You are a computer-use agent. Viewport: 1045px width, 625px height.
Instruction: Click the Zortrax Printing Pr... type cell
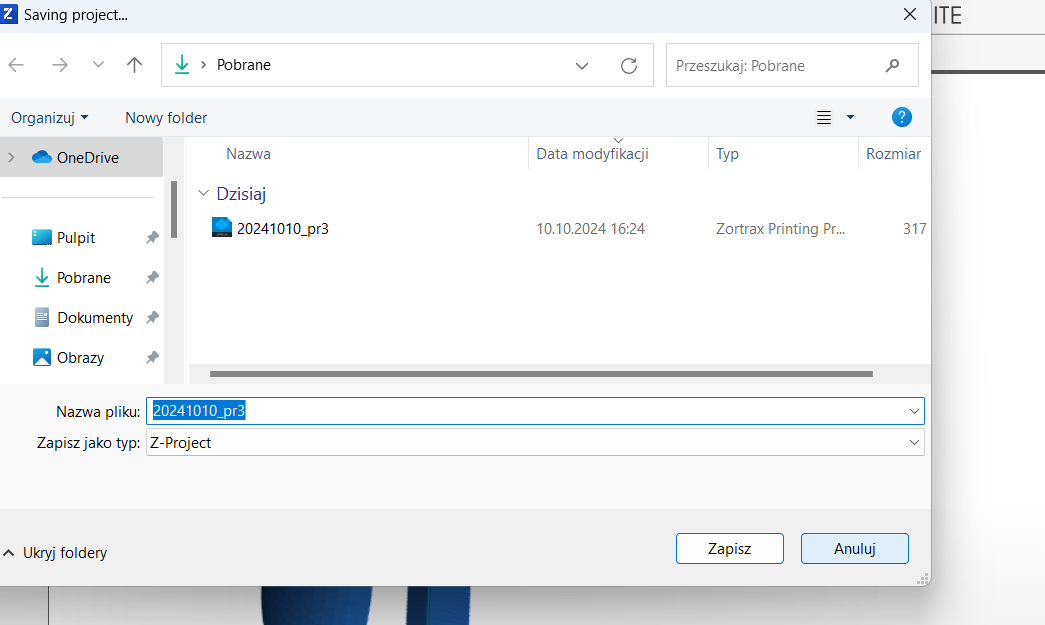pos(780,229)
